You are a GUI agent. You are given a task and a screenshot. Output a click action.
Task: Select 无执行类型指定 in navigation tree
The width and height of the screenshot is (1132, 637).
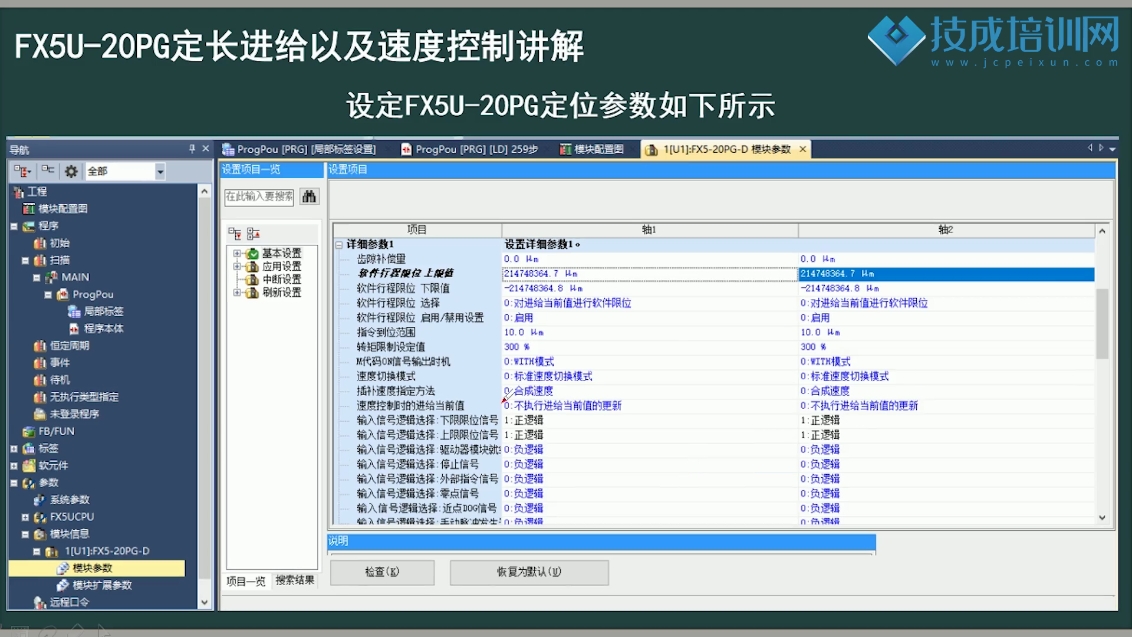click(84, 397)
